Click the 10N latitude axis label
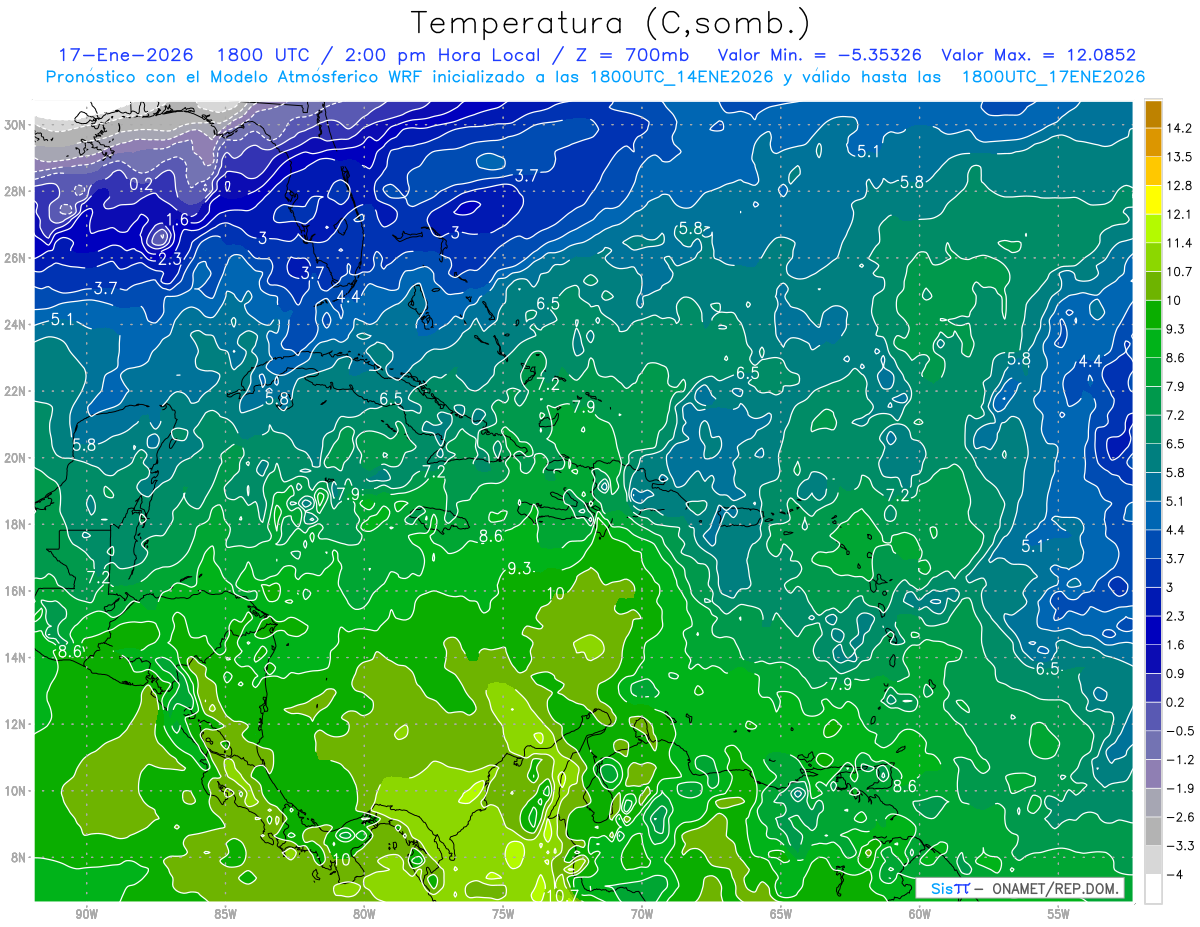Screen dimensions: 1200x927 (x=15, y=791)
